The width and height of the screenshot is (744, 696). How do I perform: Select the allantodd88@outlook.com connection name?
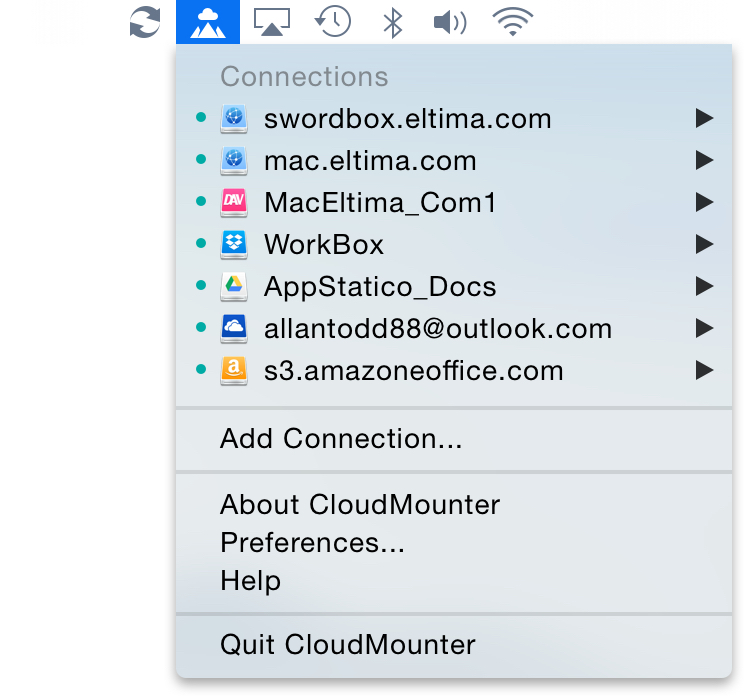[438, 329]
